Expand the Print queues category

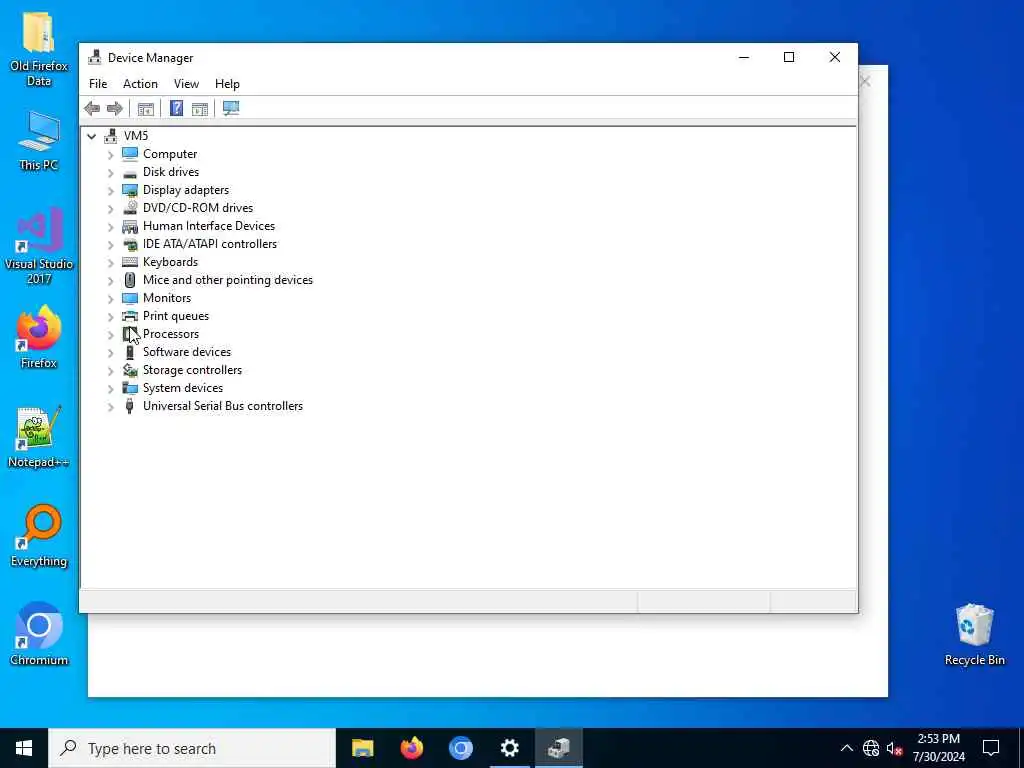pyautogui.click(x=110, y=317)
